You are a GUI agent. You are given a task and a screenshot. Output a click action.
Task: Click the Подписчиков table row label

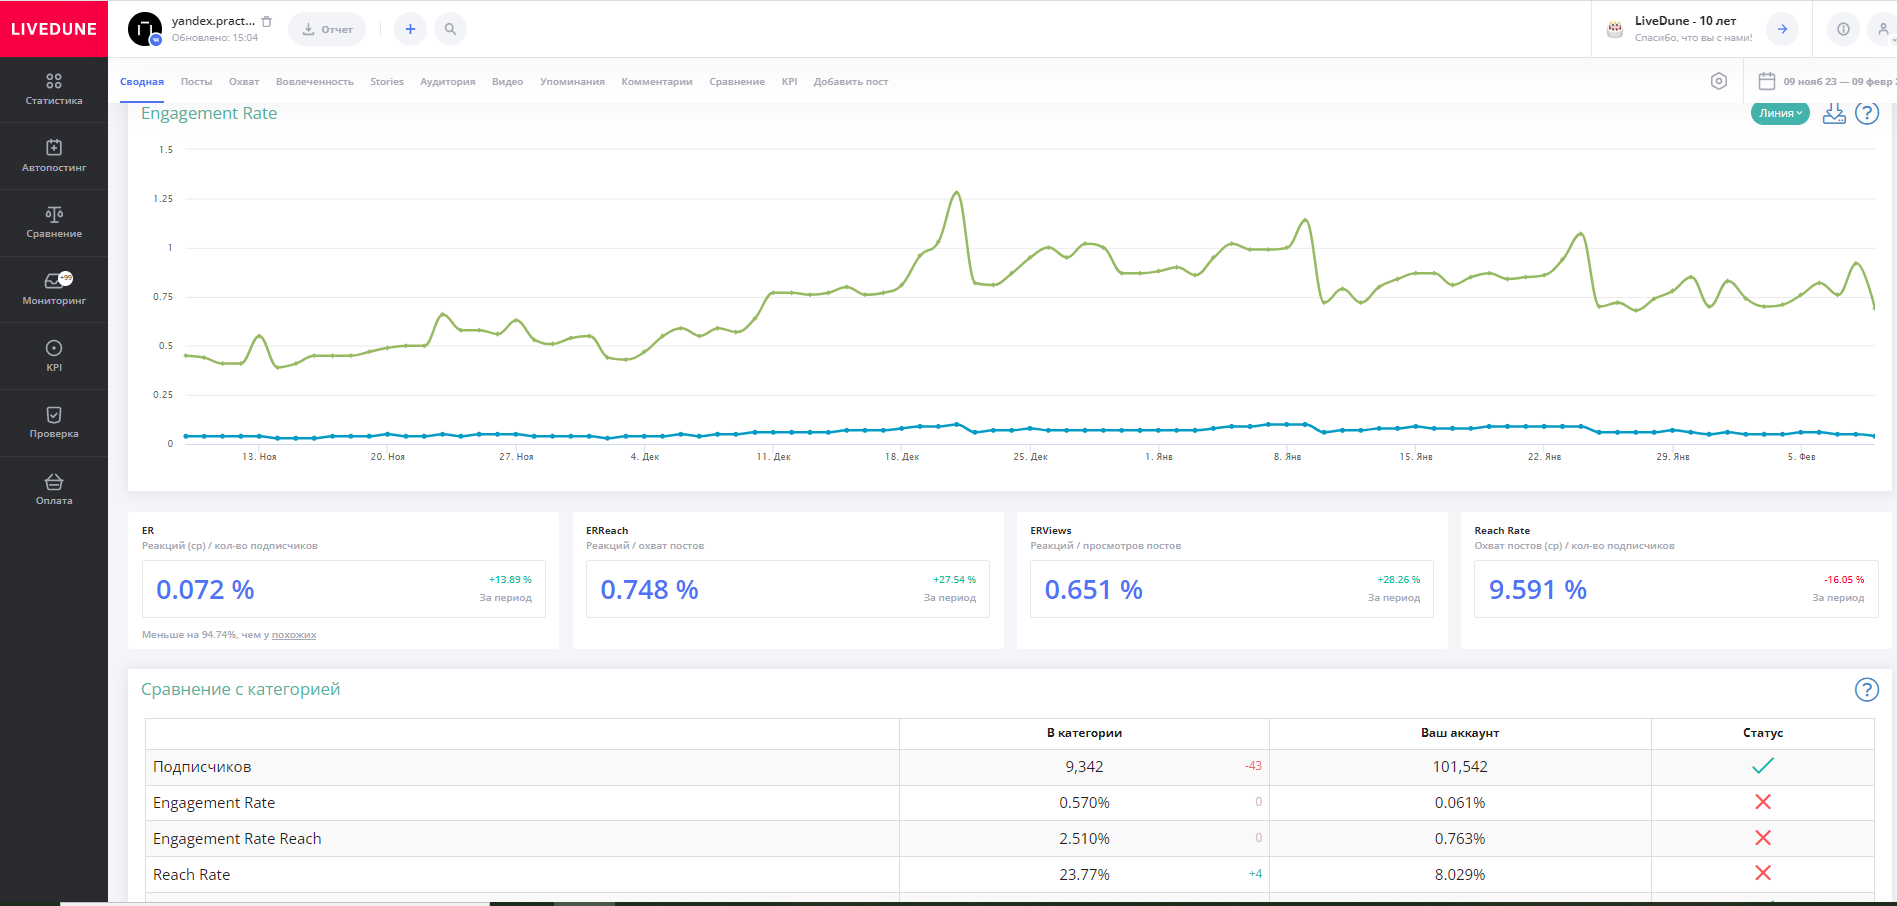202,767
